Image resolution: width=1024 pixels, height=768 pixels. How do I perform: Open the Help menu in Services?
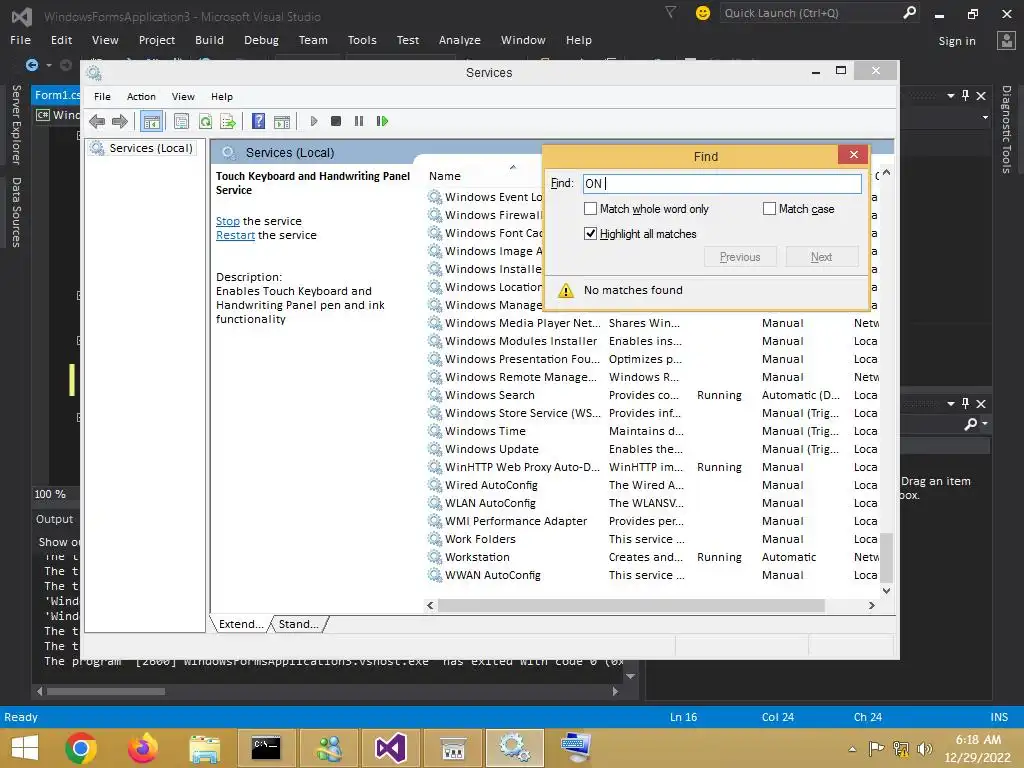pos(221,97)
